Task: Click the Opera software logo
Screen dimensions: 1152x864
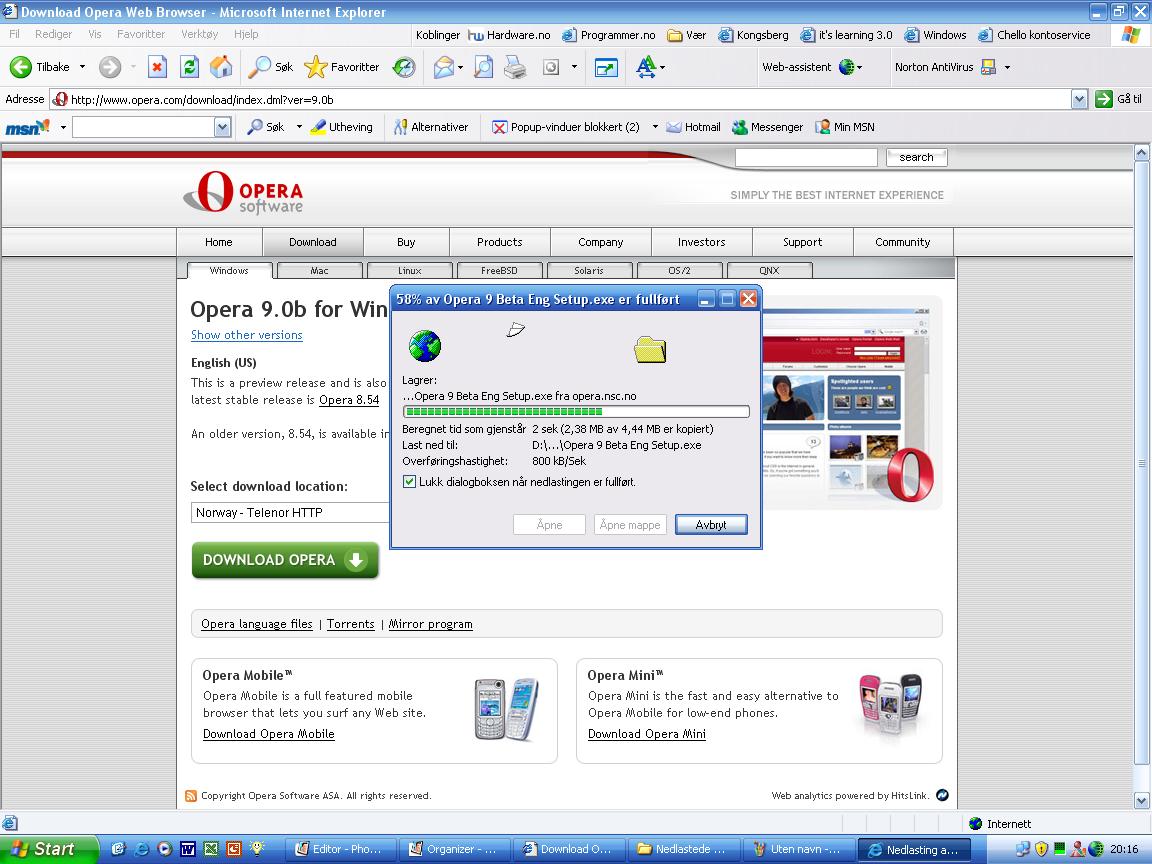Action: tap(243, 192)
